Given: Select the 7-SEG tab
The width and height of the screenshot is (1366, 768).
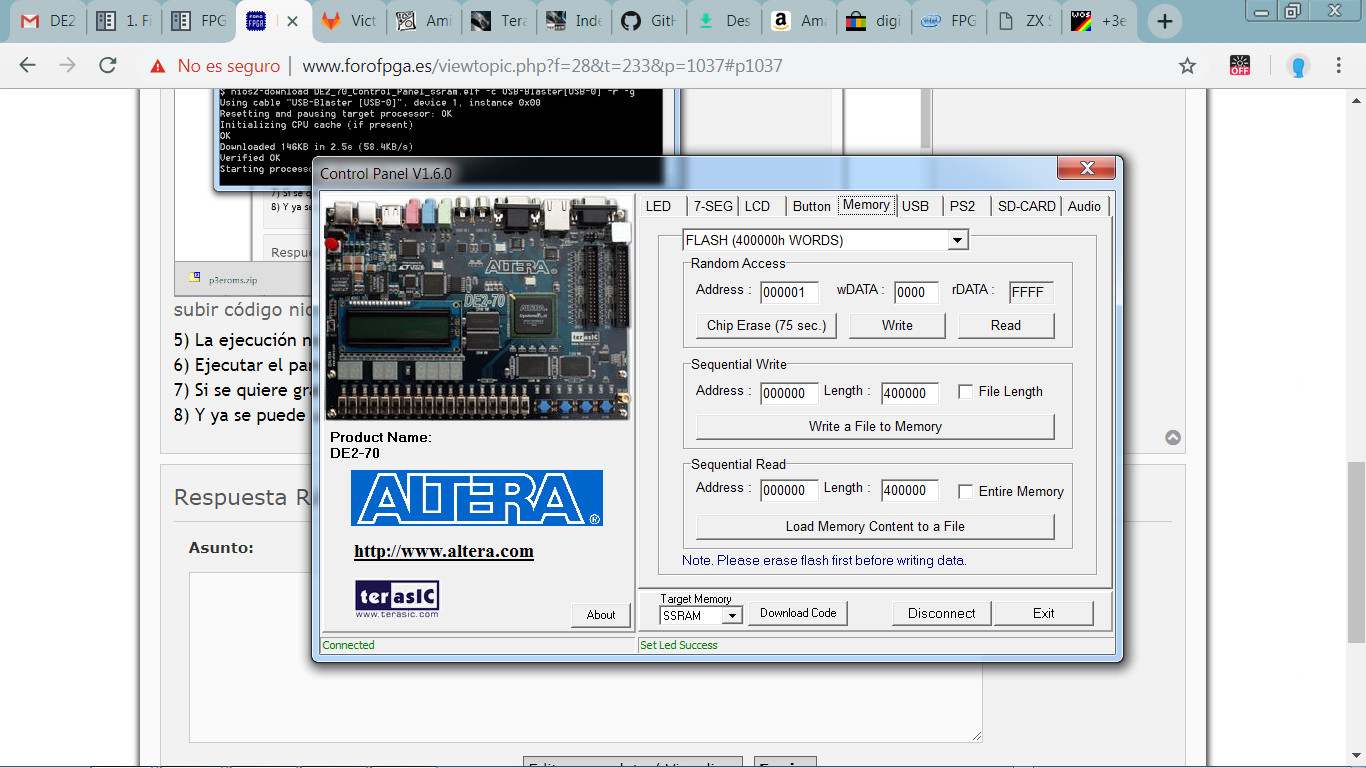Looking at the screenshot, I should [x=713, y=206].
